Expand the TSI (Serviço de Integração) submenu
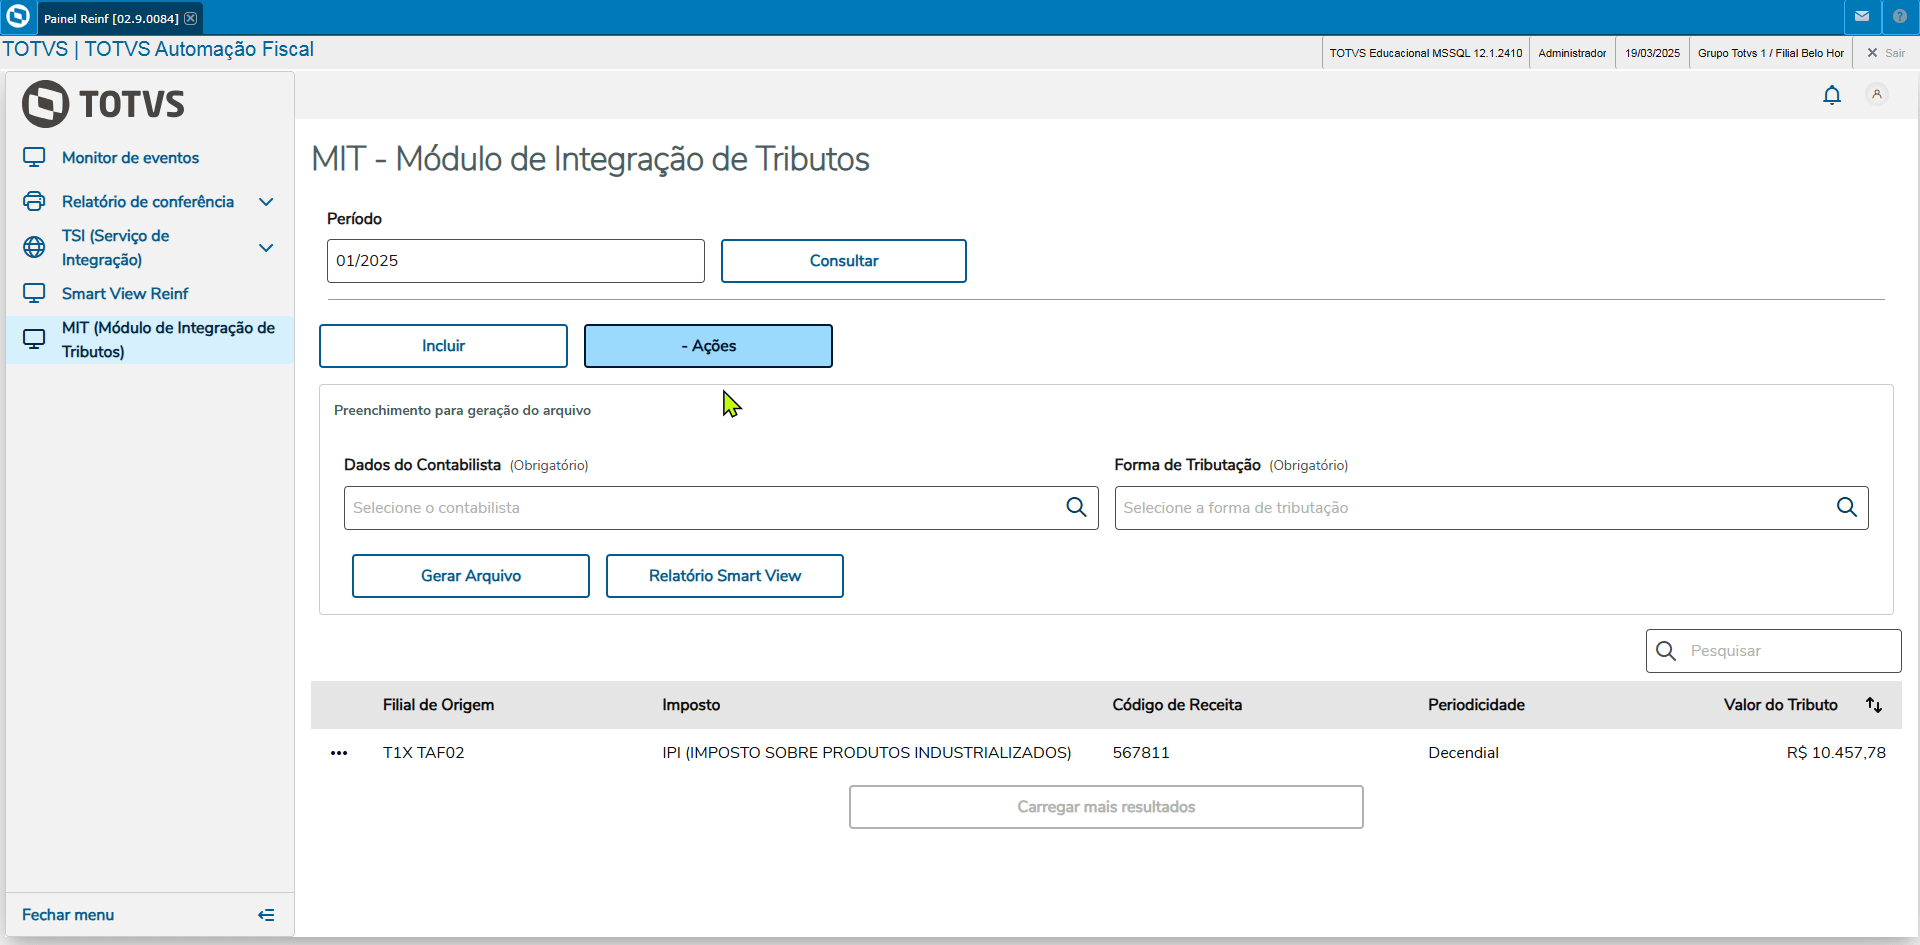Image resolution: width=1920 pixels, height=945 pixels. tap(266, 248)
